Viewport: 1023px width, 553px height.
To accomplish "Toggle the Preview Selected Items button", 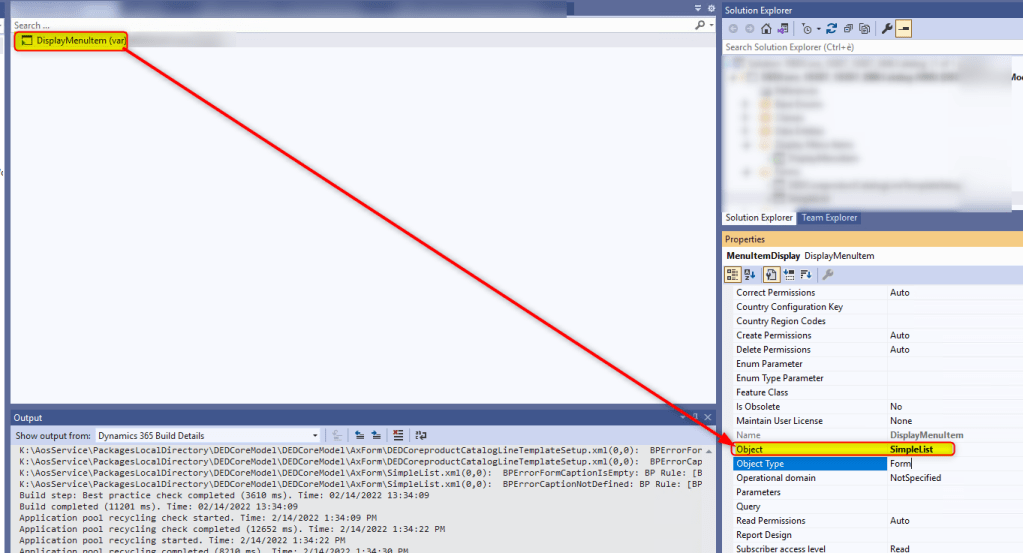I will point(903,29).
